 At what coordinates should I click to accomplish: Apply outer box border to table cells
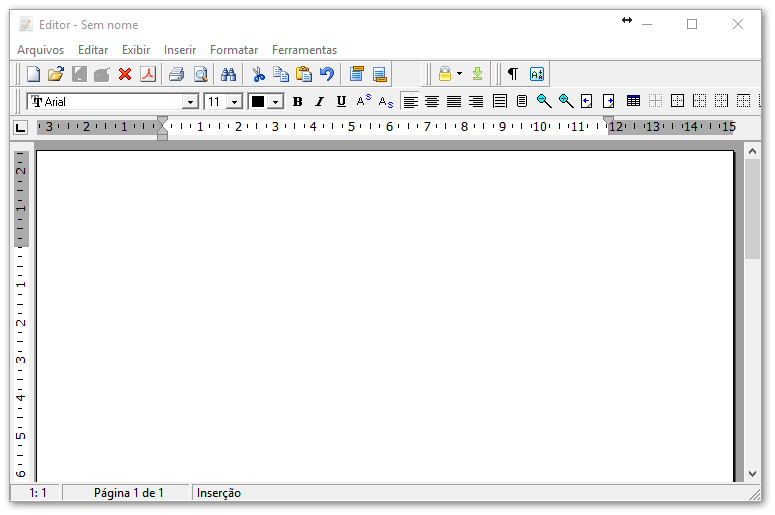(x=677, y=101)
